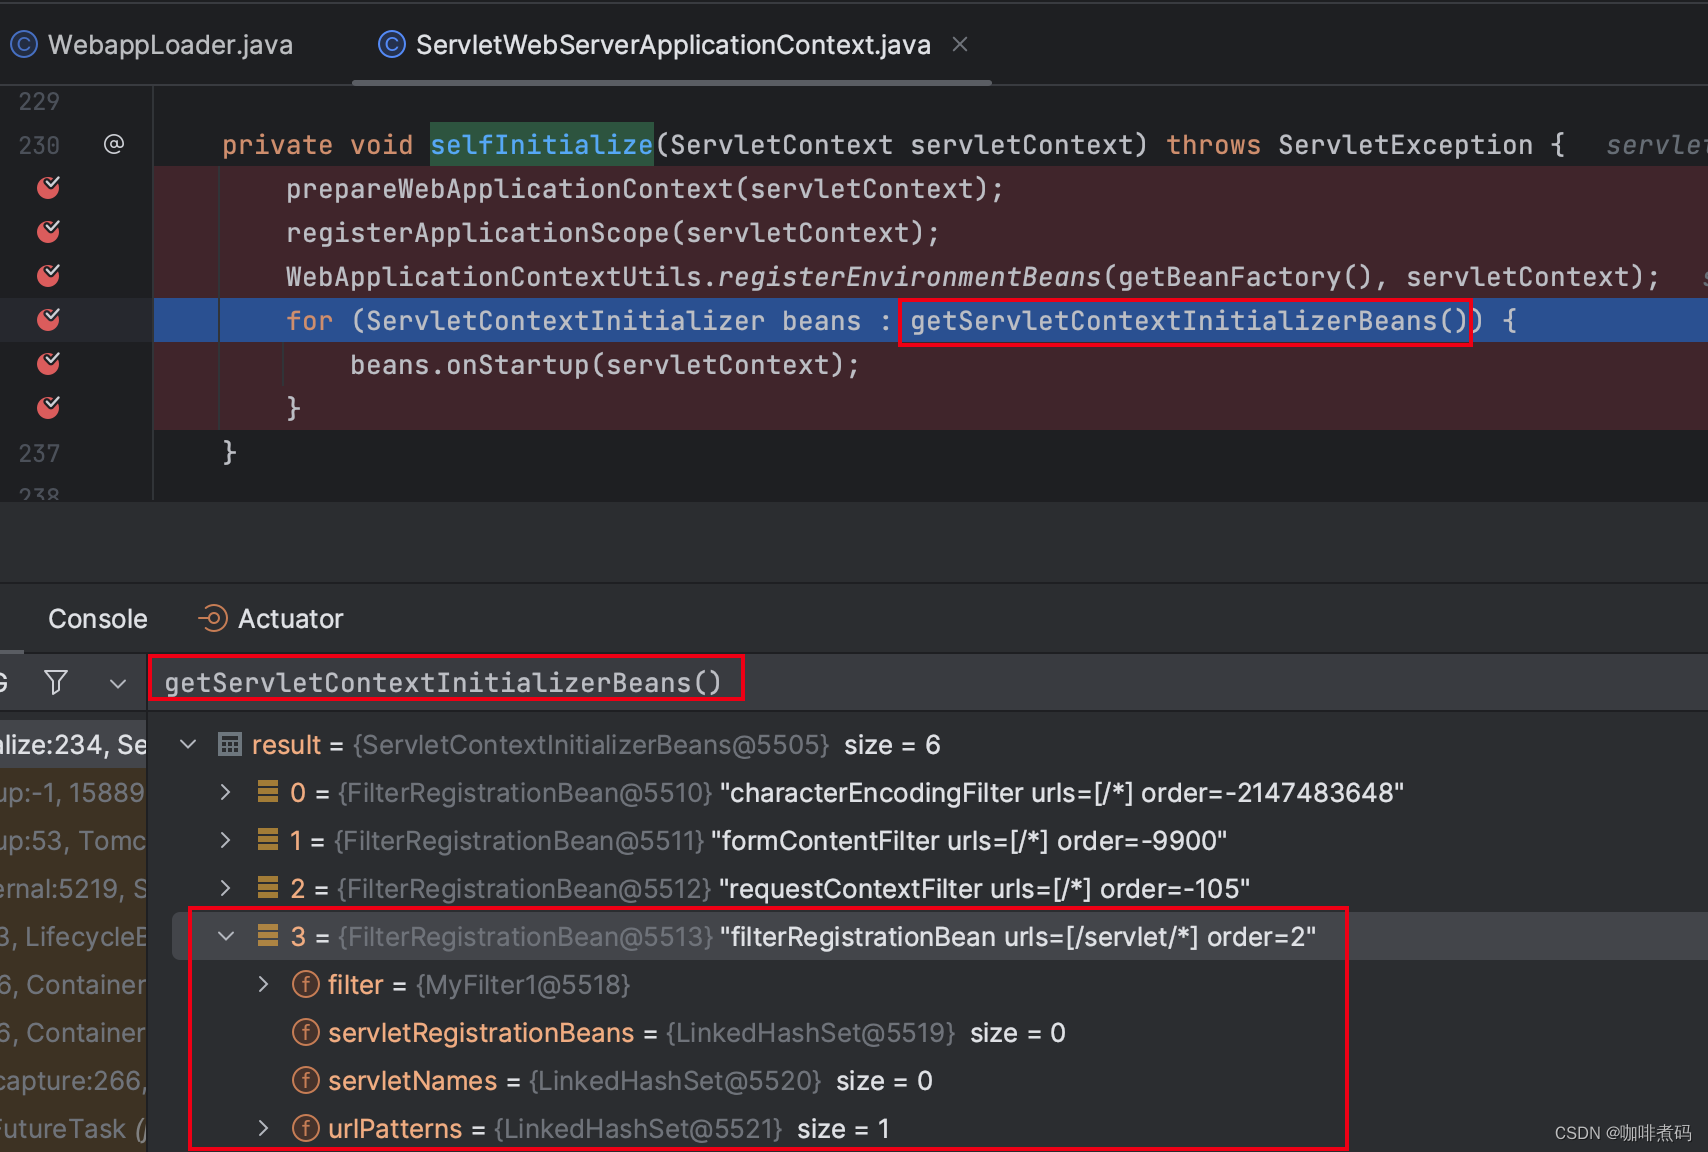
Task: Click the class icon on WebappLoader.java tab
Action: (x=24, y=45)
